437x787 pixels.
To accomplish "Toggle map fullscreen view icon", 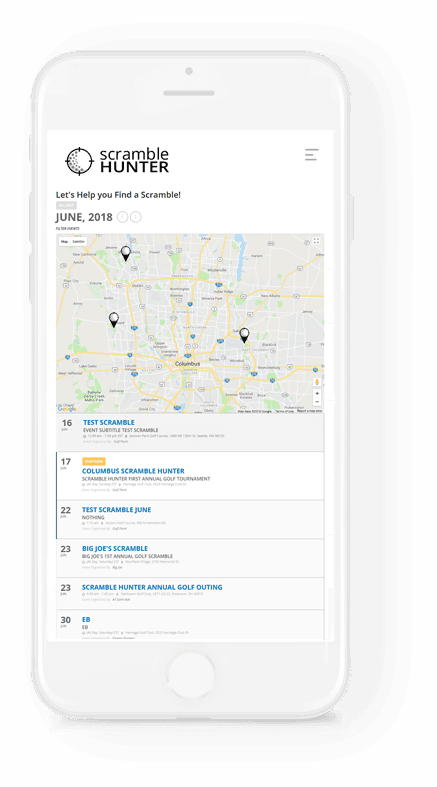I will (316, 241).
